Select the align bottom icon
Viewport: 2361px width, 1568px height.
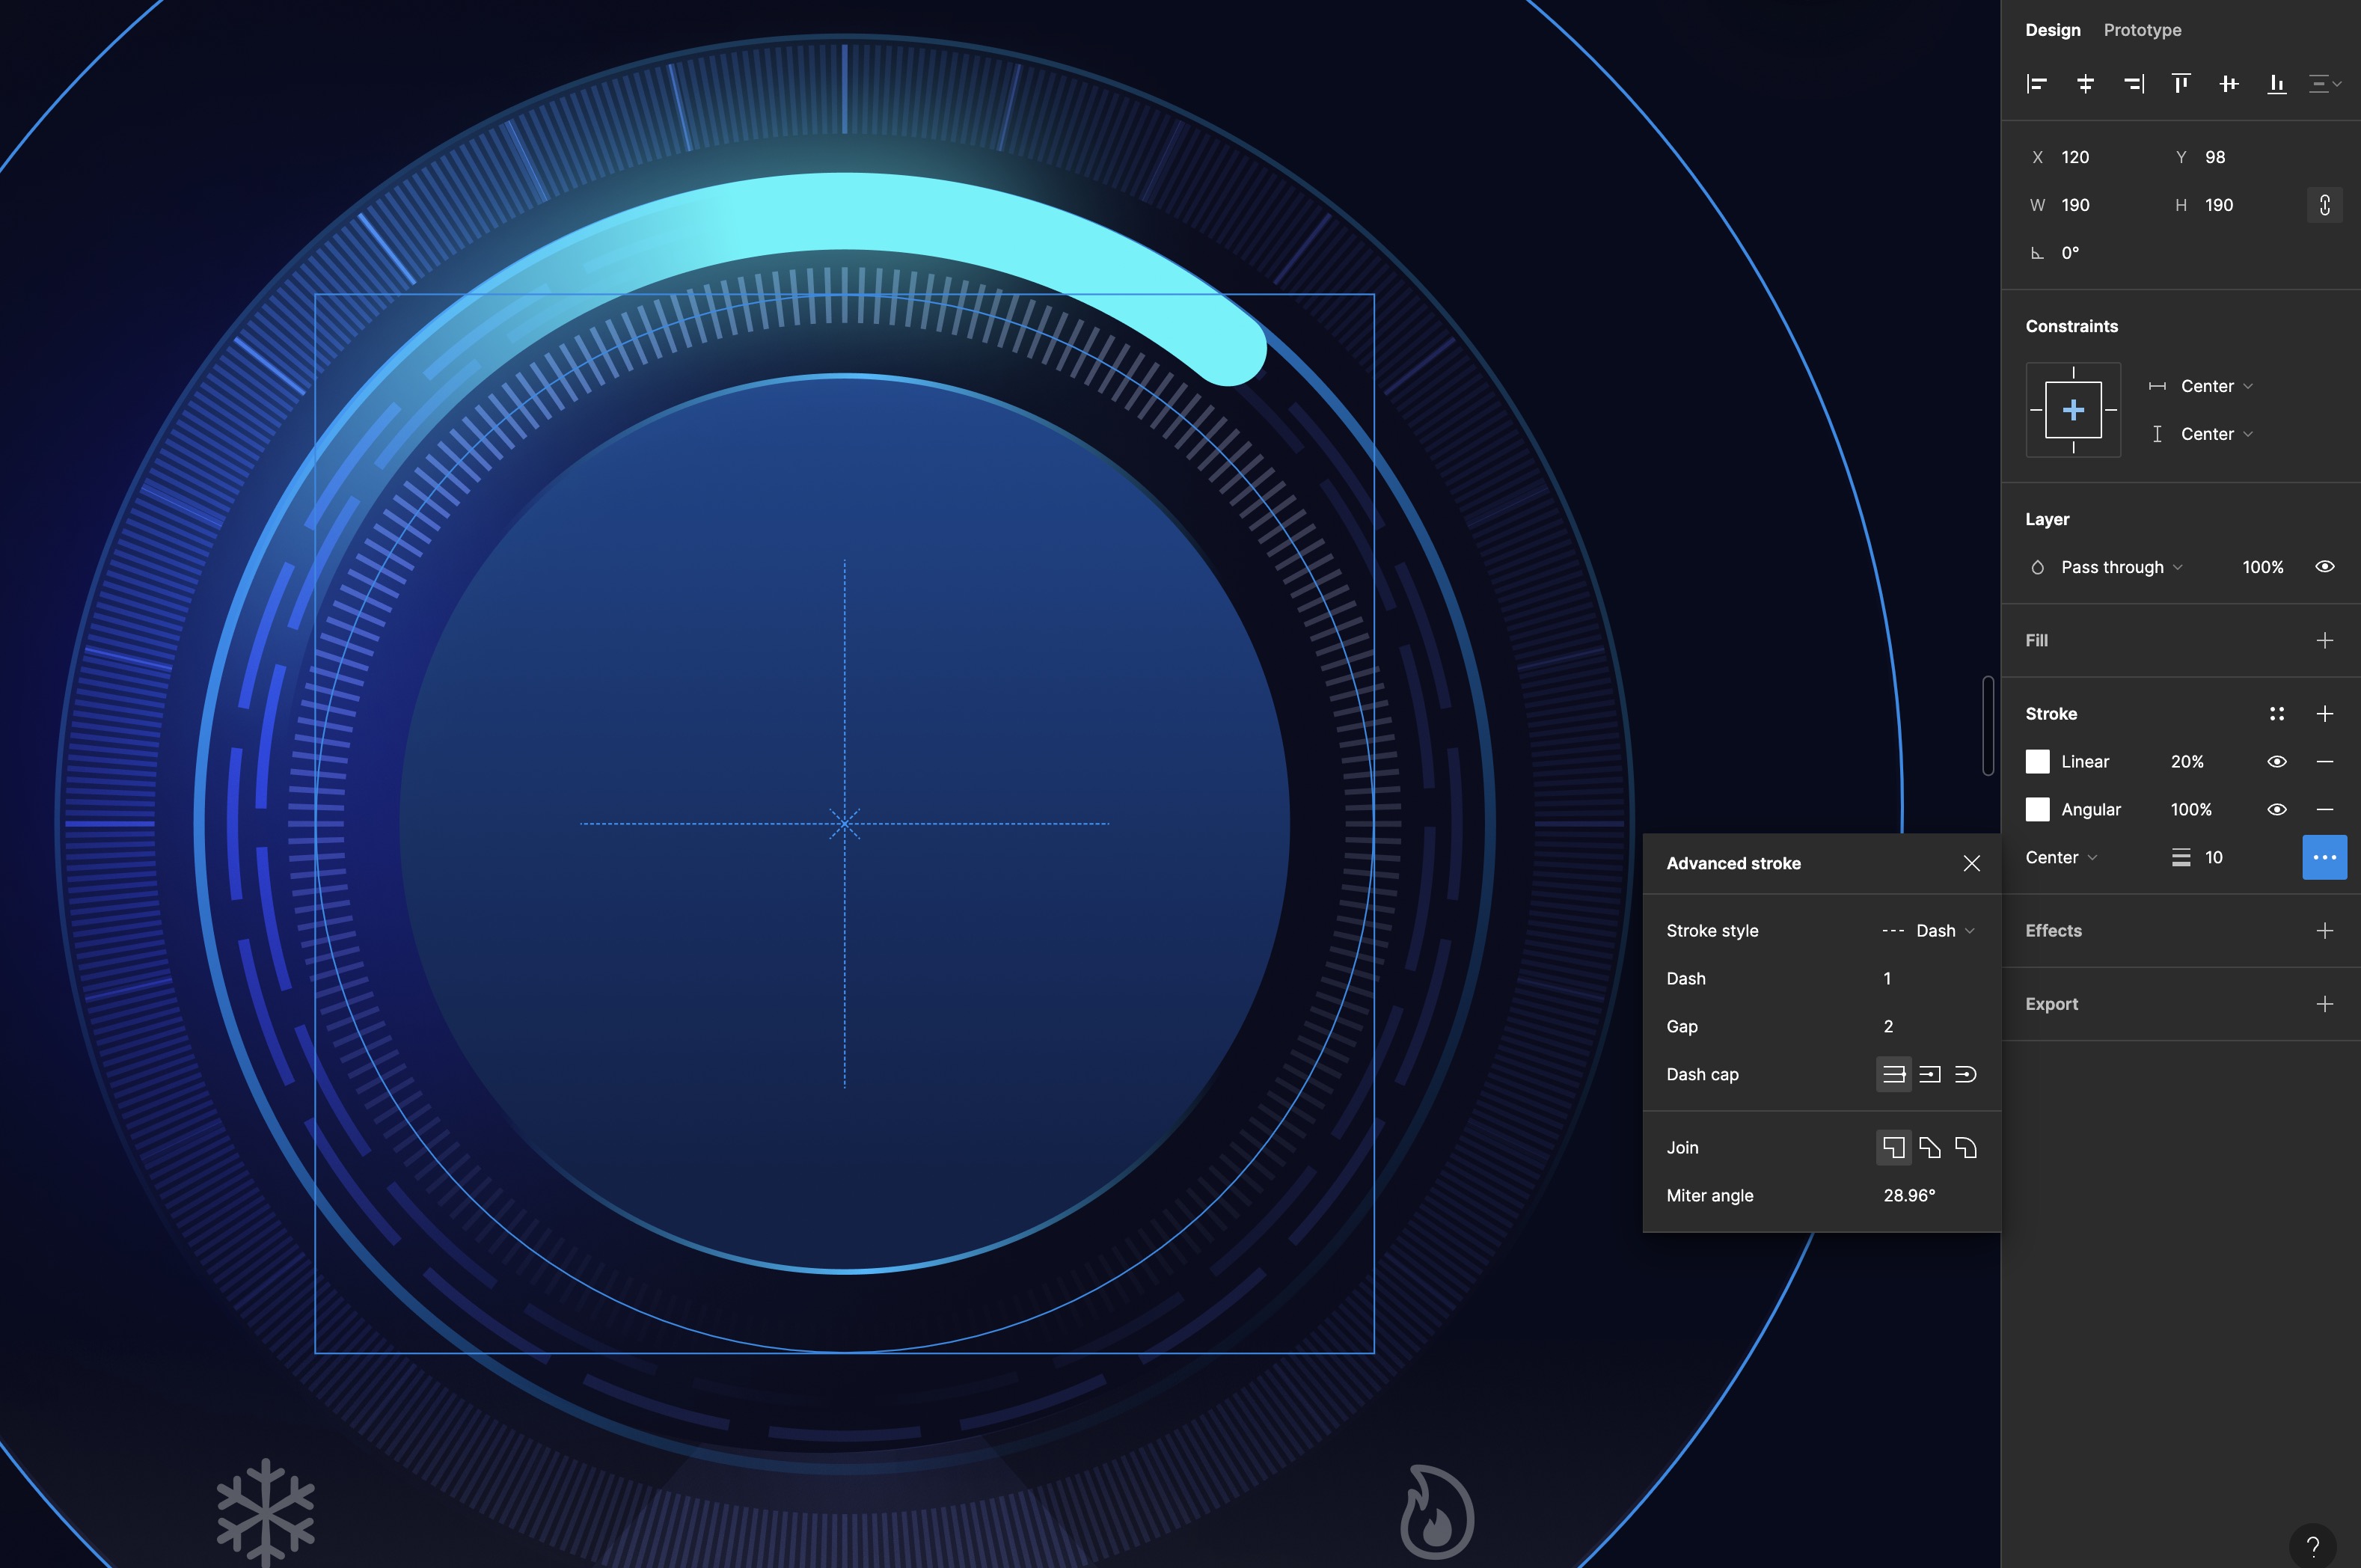coord(2277,84)
